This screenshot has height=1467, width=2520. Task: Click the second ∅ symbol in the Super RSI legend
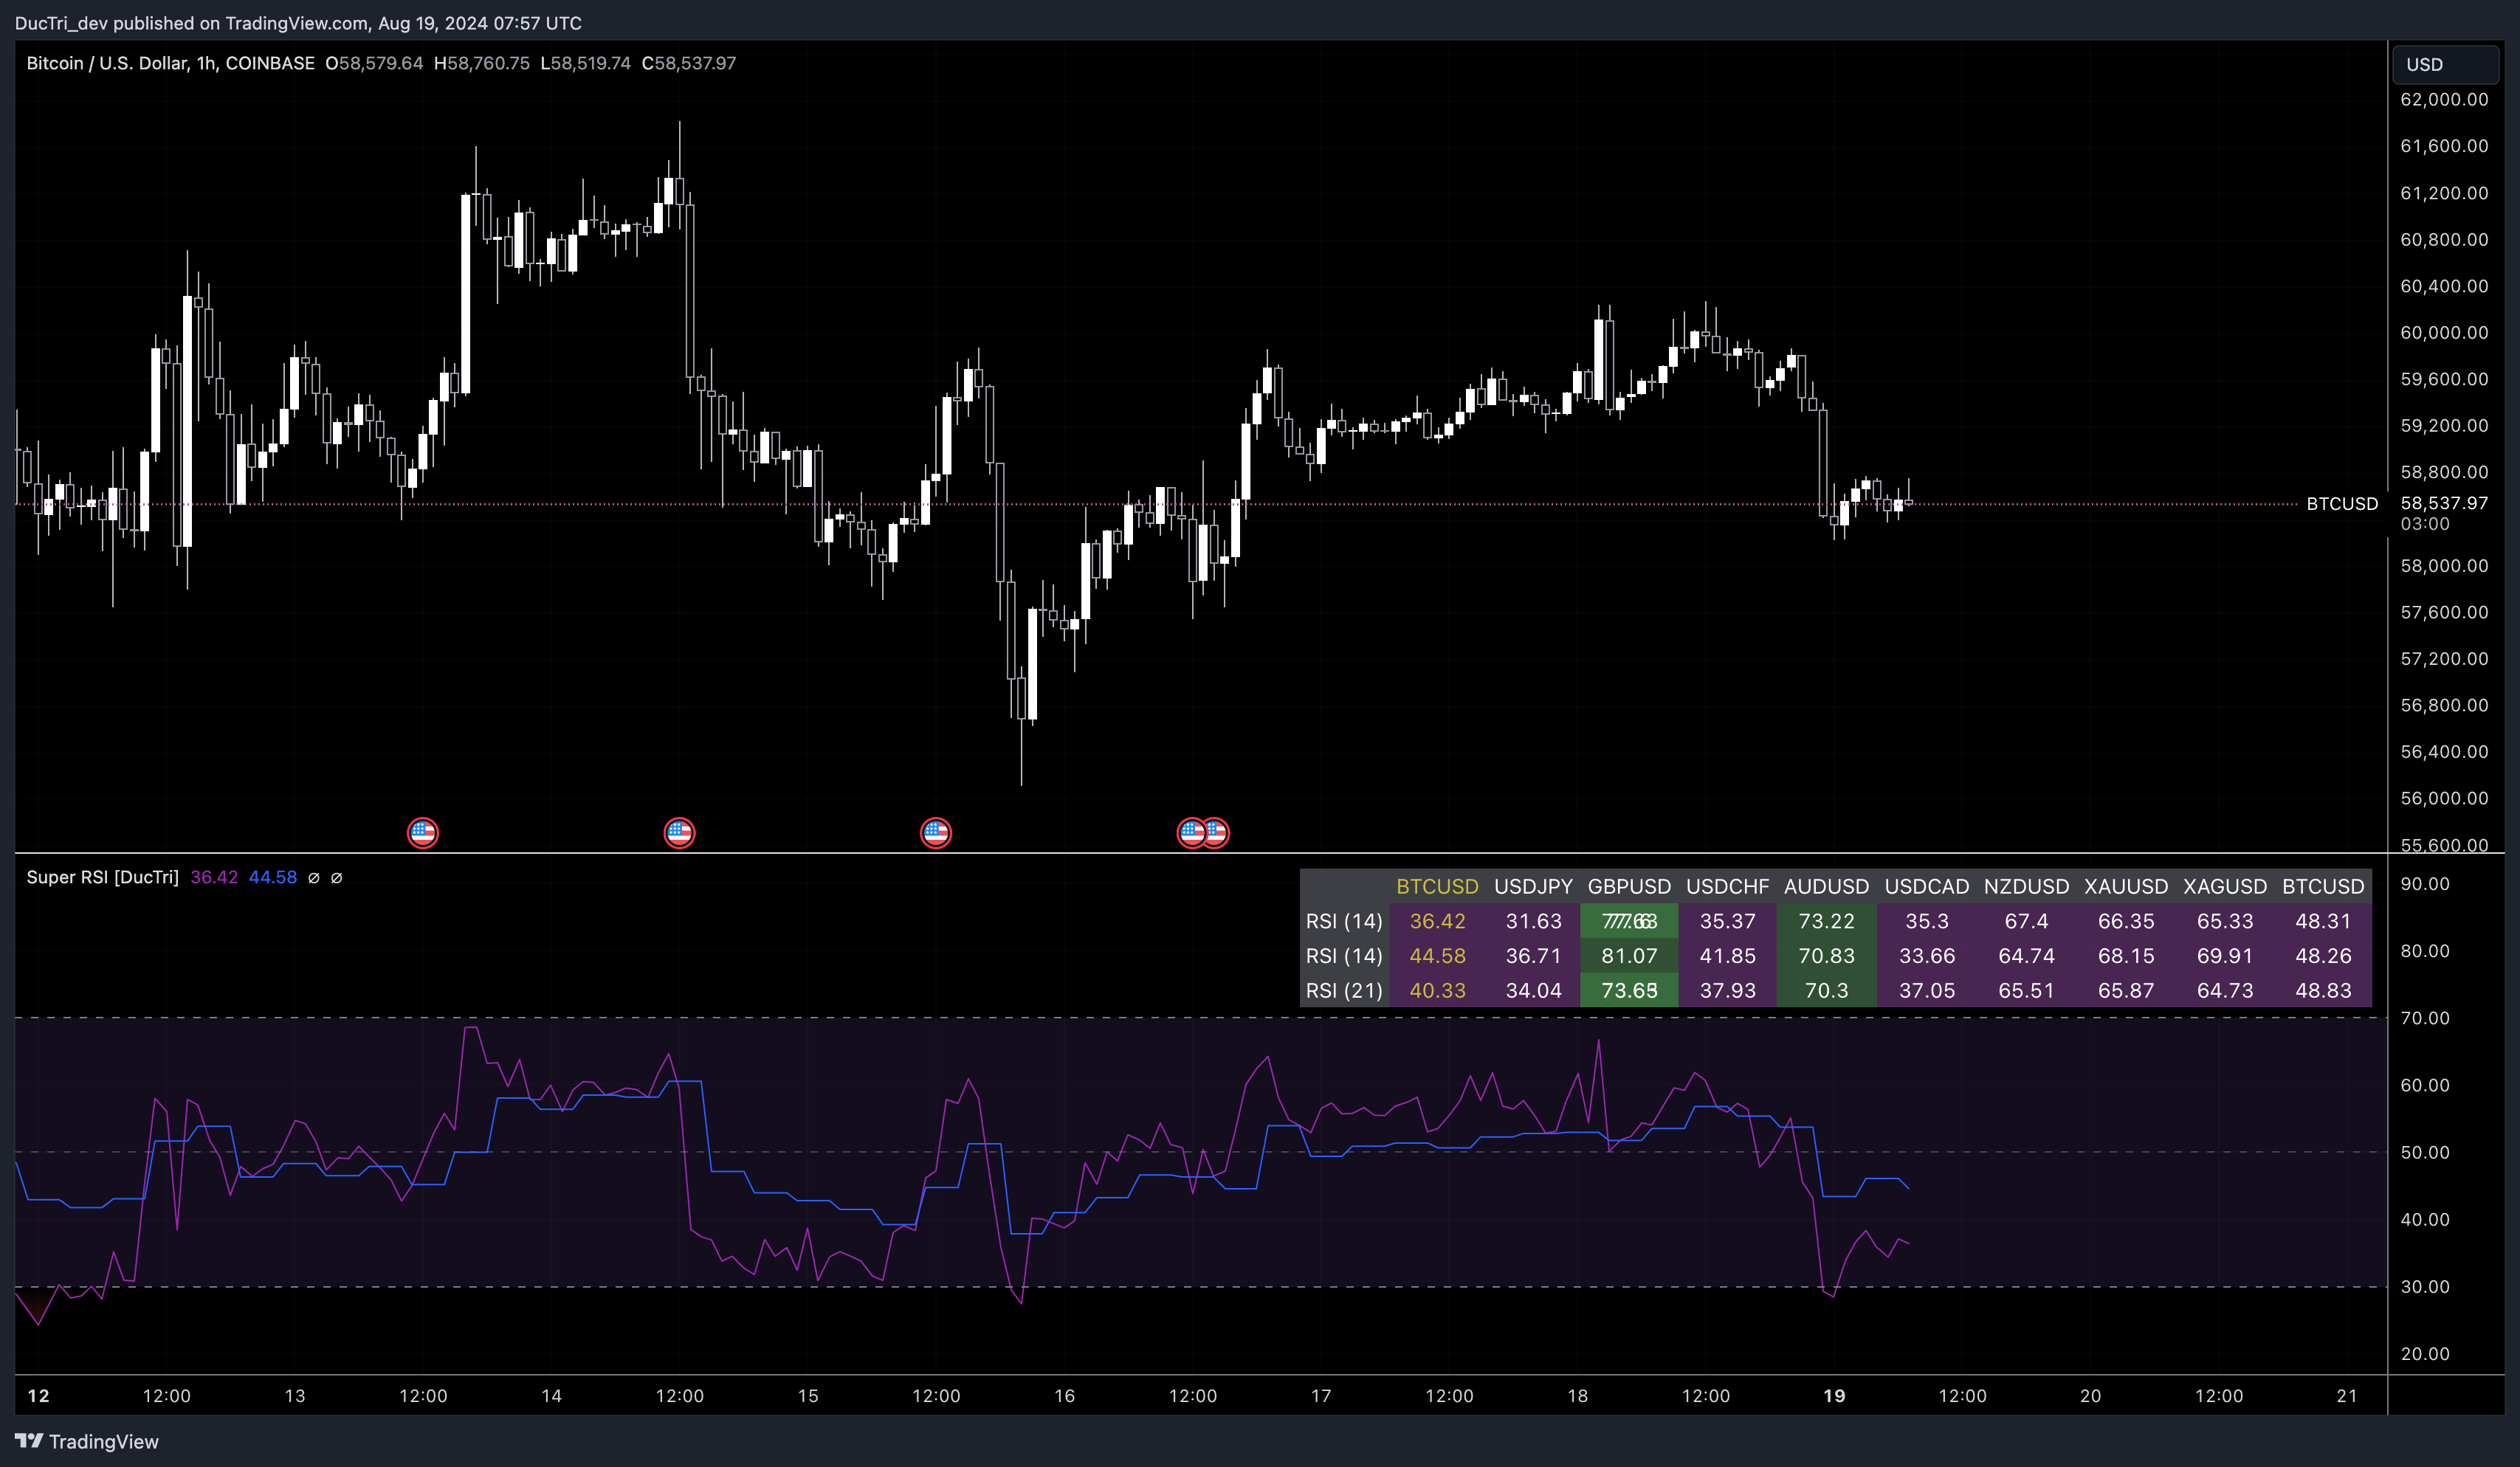click(x=337, y=877)
